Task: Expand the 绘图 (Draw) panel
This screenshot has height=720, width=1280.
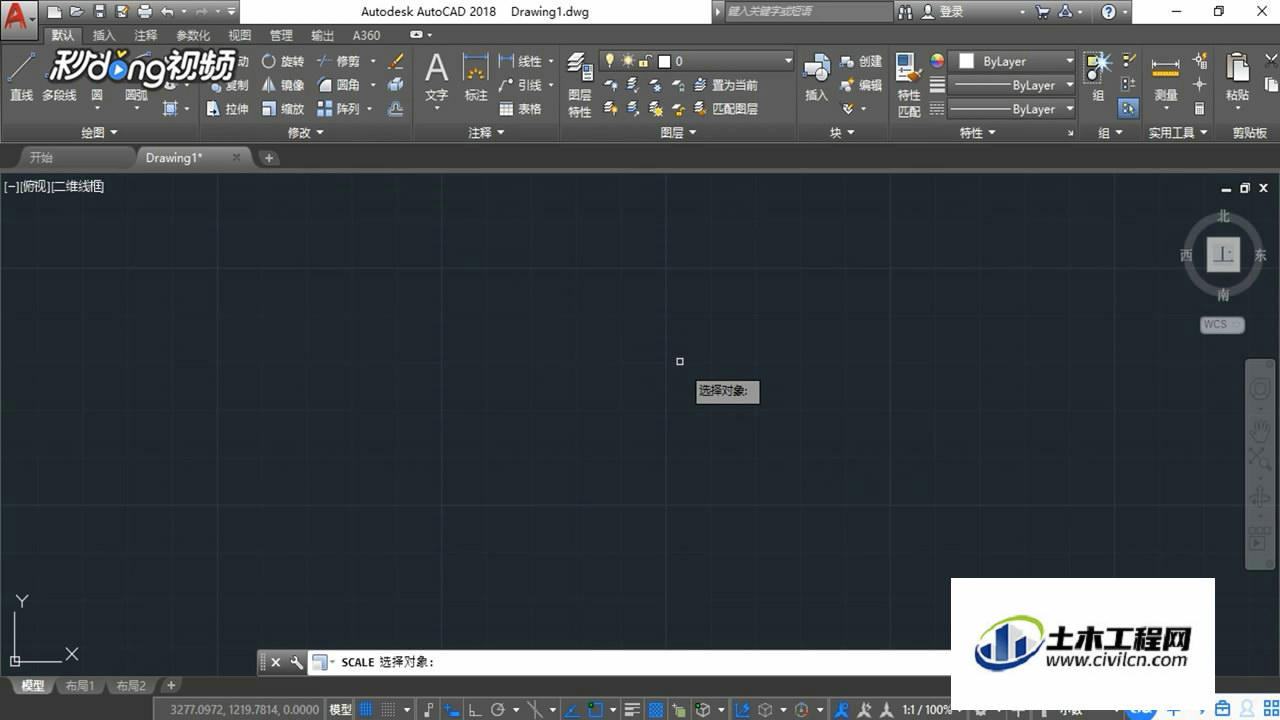Action: (99, 132)
